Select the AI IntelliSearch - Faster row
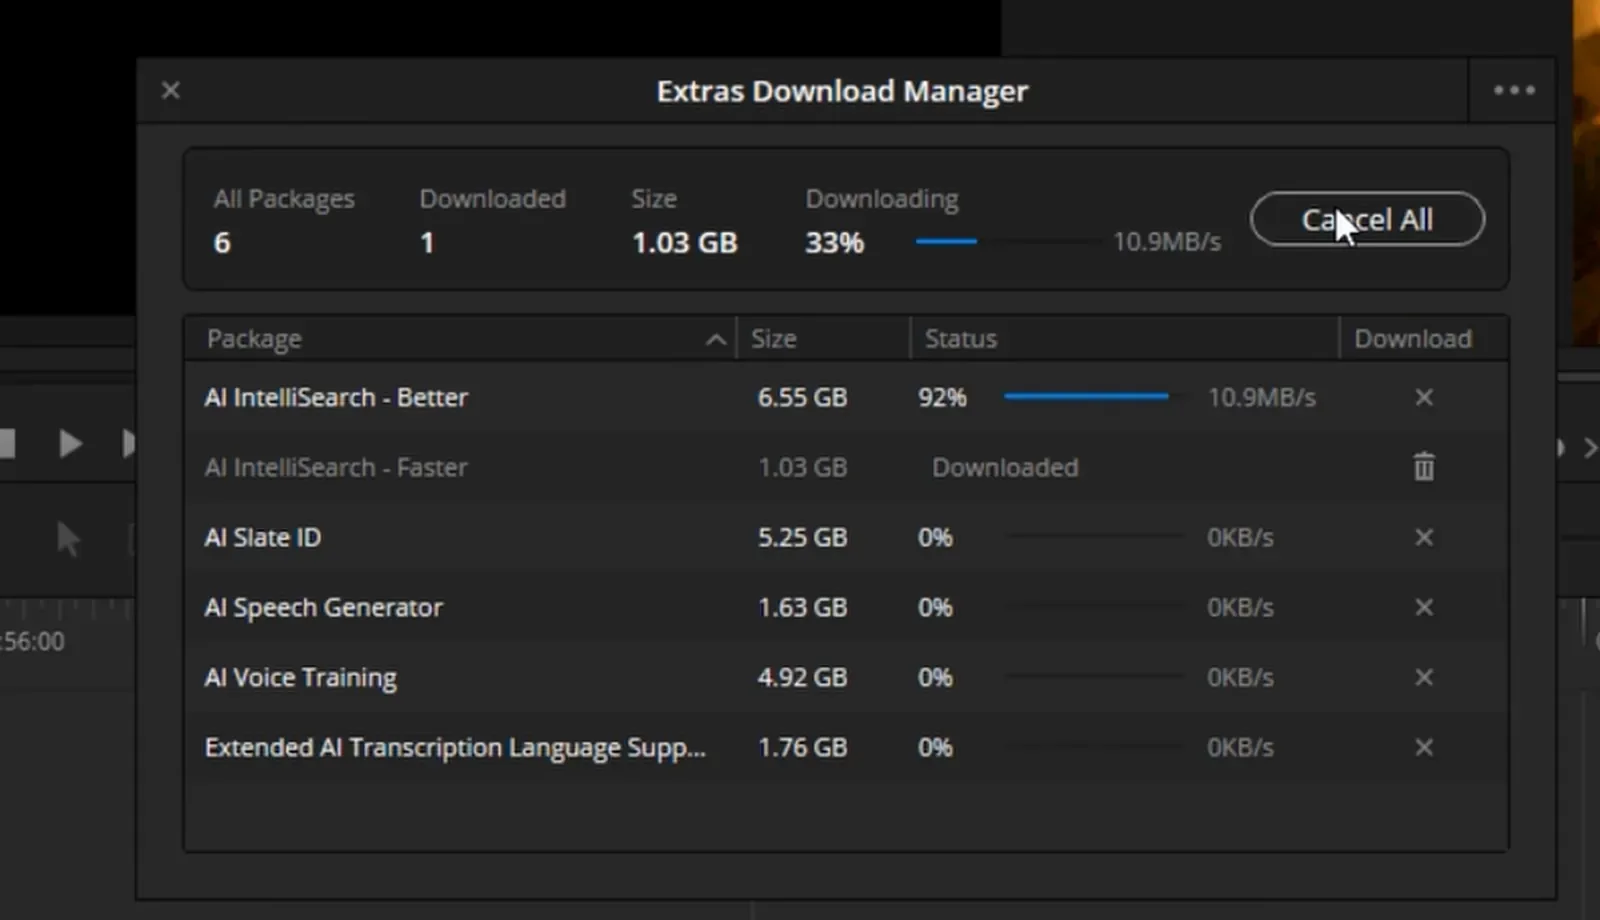The width and height of the screenshot is (1600, 920). 846,467
